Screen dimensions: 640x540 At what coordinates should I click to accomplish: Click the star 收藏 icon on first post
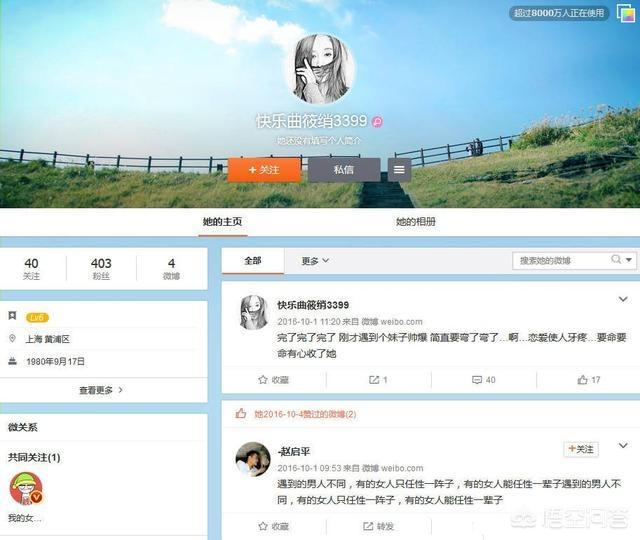pos(264,380)
